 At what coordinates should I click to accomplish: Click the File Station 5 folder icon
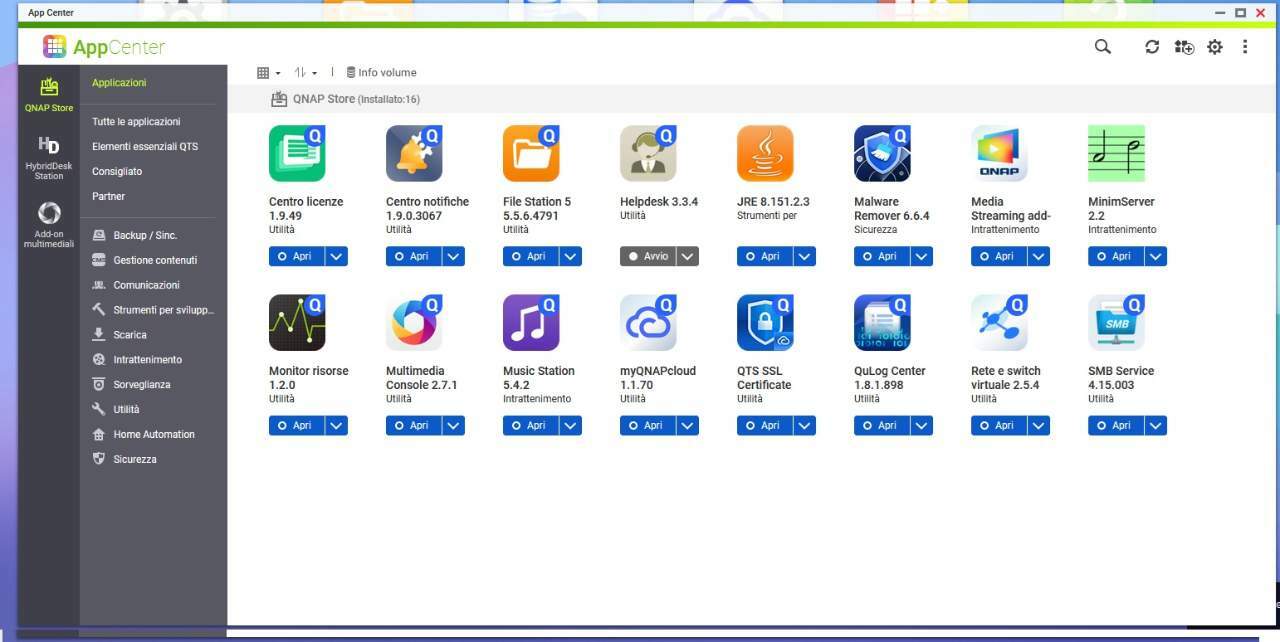click(x=531, y=153)
